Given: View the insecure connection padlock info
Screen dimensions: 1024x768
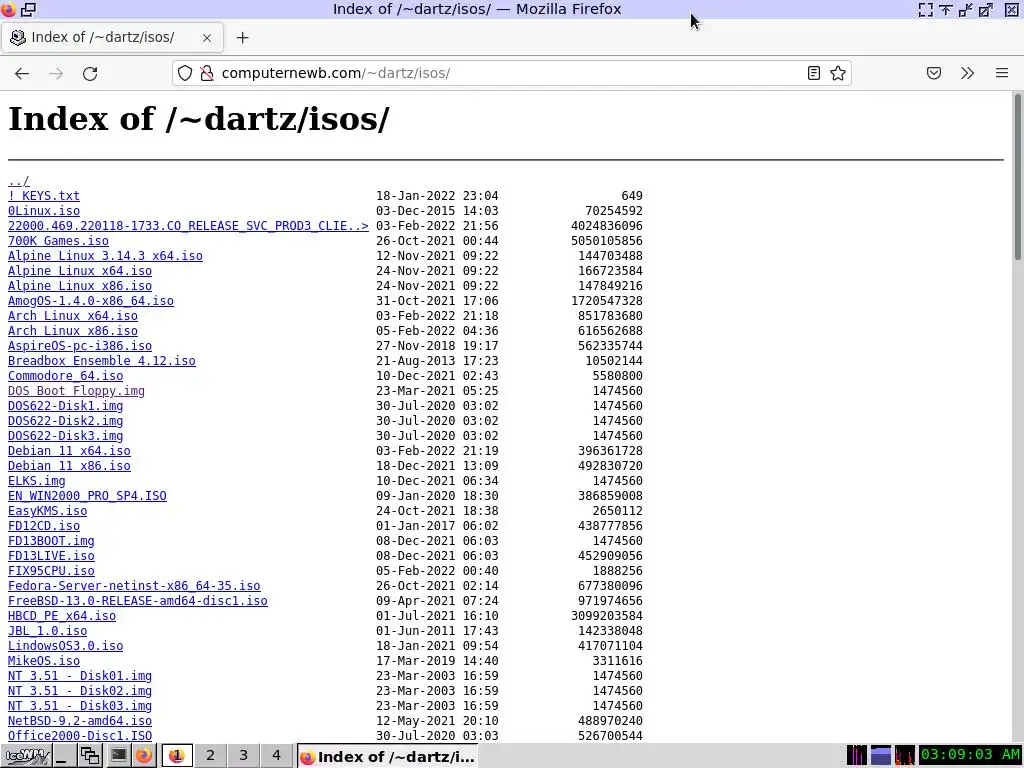Looking at the screenshot, I should (207, 73).
